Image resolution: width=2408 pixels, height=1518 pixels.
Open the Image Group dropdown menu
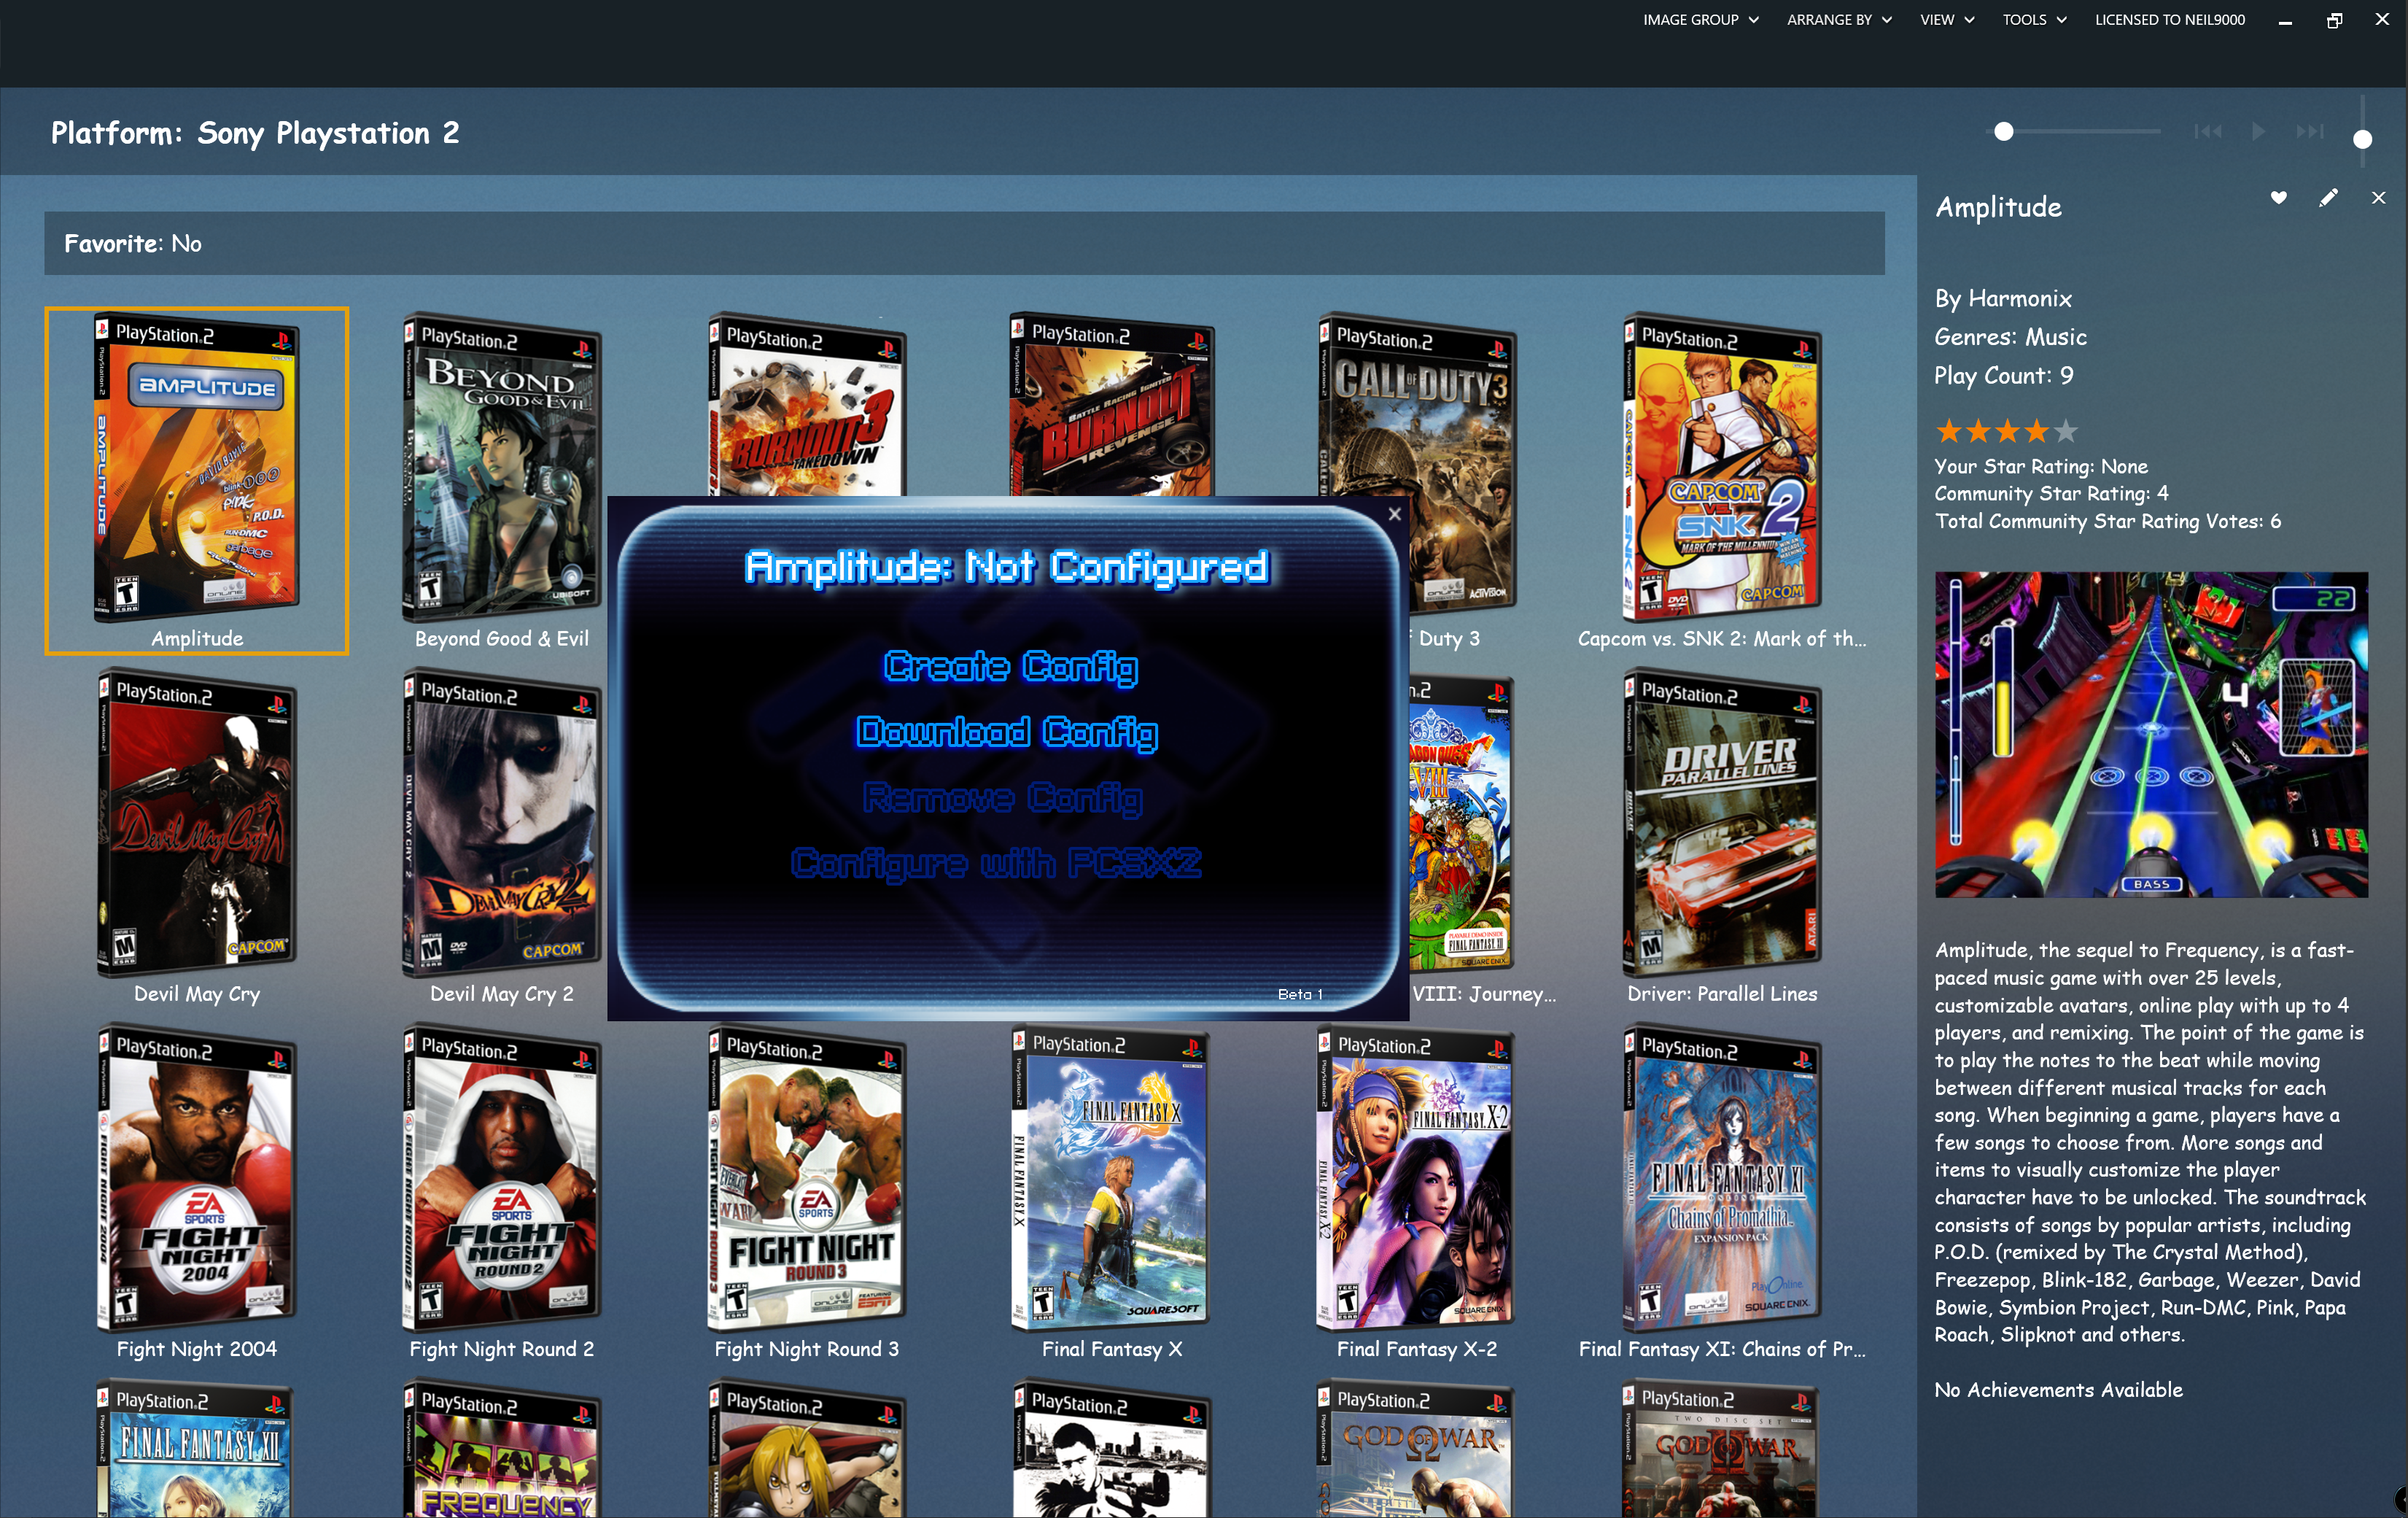(x=1700, y=19)
